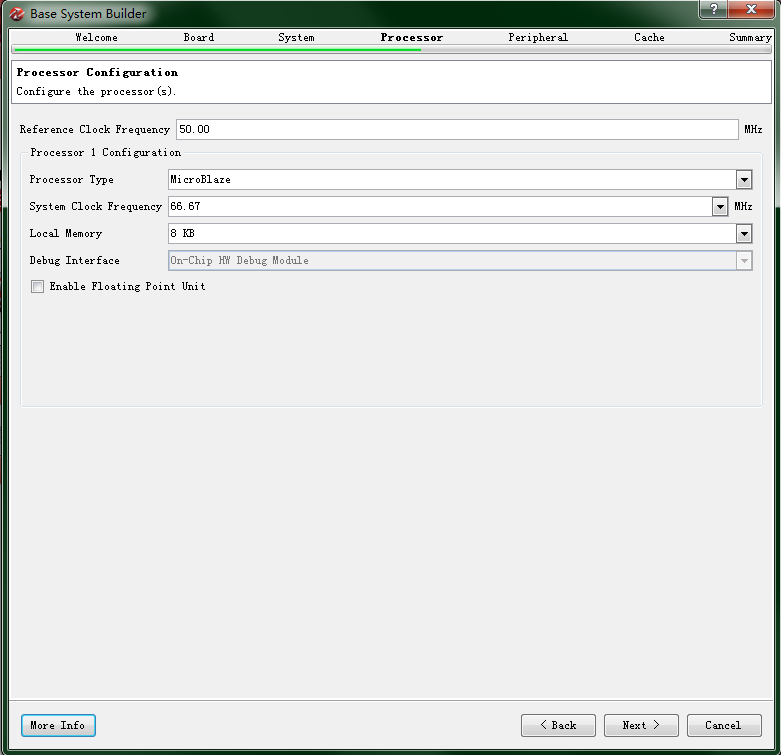This screenshot has width=781, height=755.
Task: Click the Debug Interface label
Action: [x=75, y=260]
